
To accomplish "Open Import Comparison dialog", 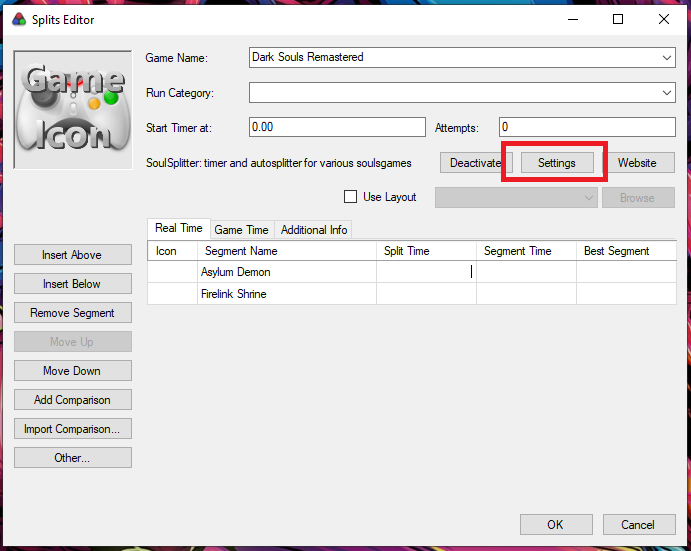I will 72,429.
